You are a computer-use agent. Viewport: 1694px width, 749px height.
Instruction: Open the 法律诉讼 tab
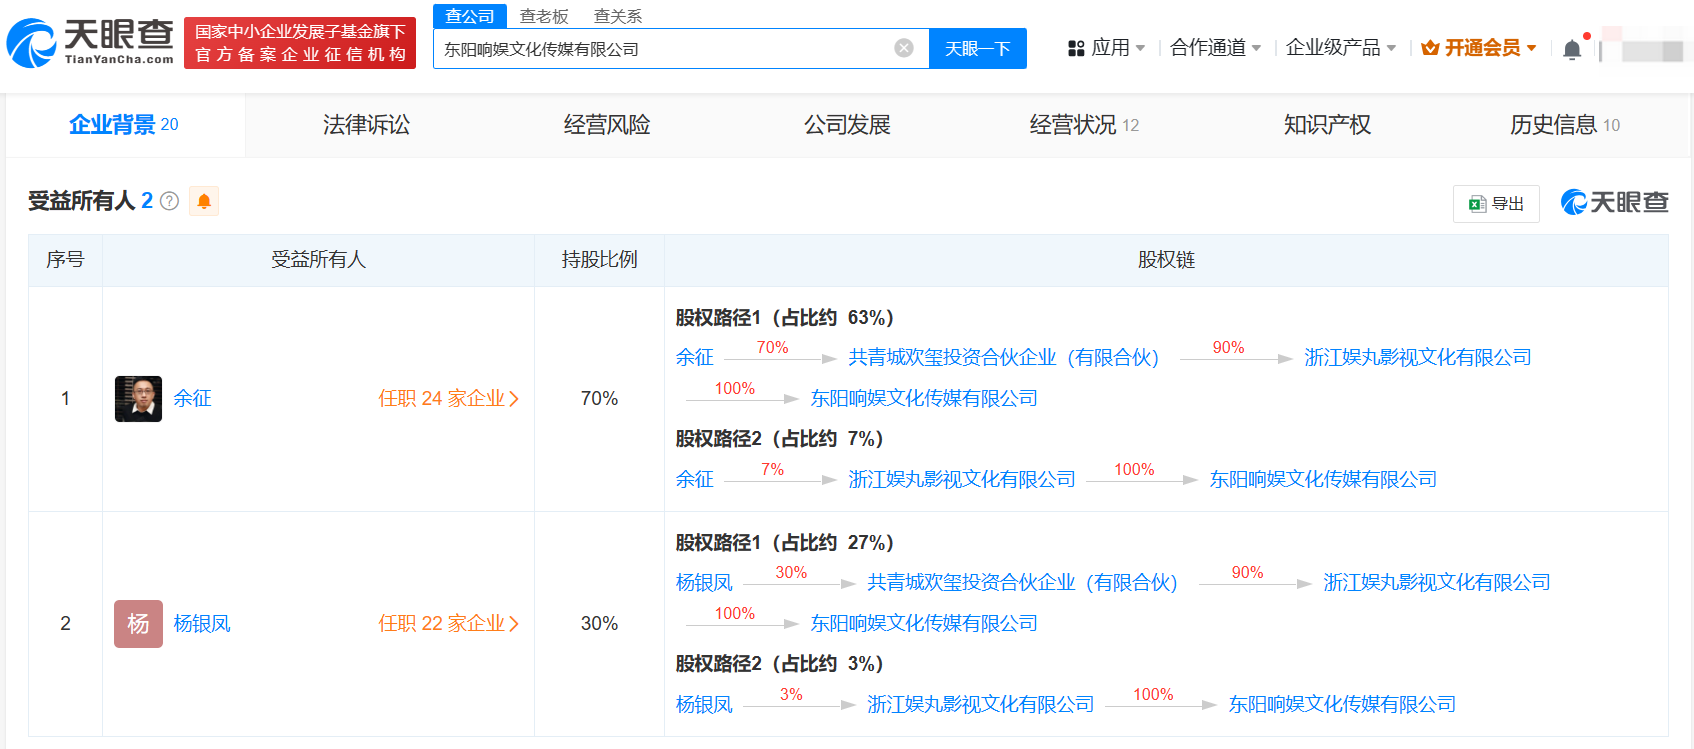click(x=366, y=125)
